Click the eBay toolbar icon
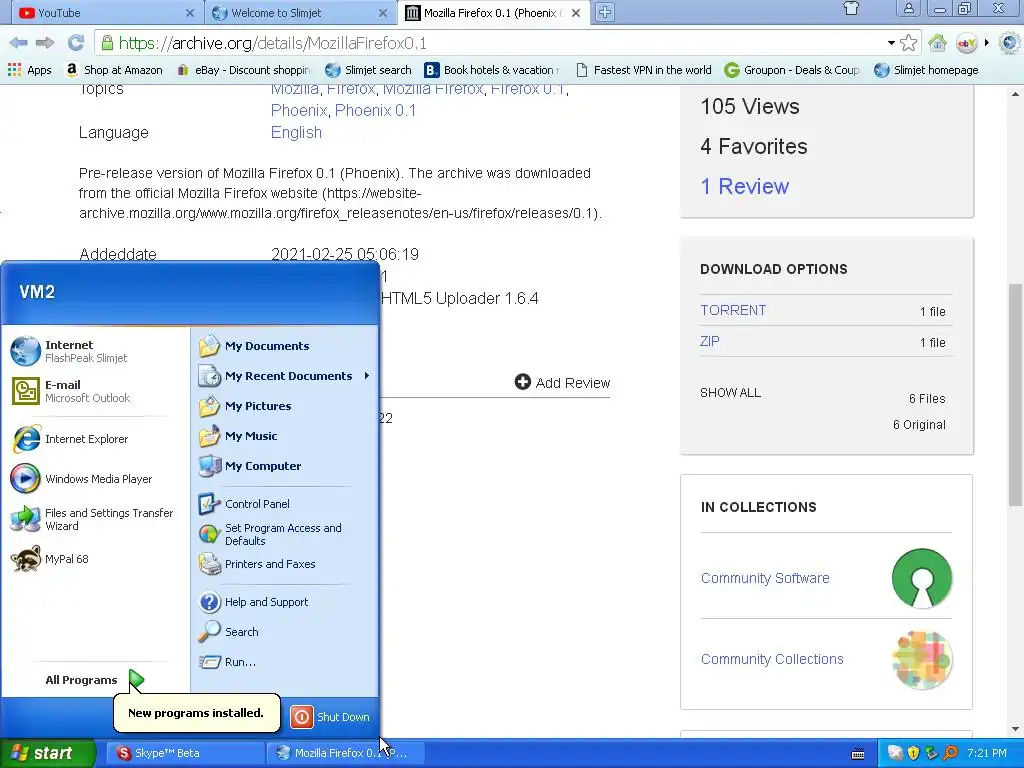The height and width of the screenshot is (768, 1024). (x=966, y=43)
